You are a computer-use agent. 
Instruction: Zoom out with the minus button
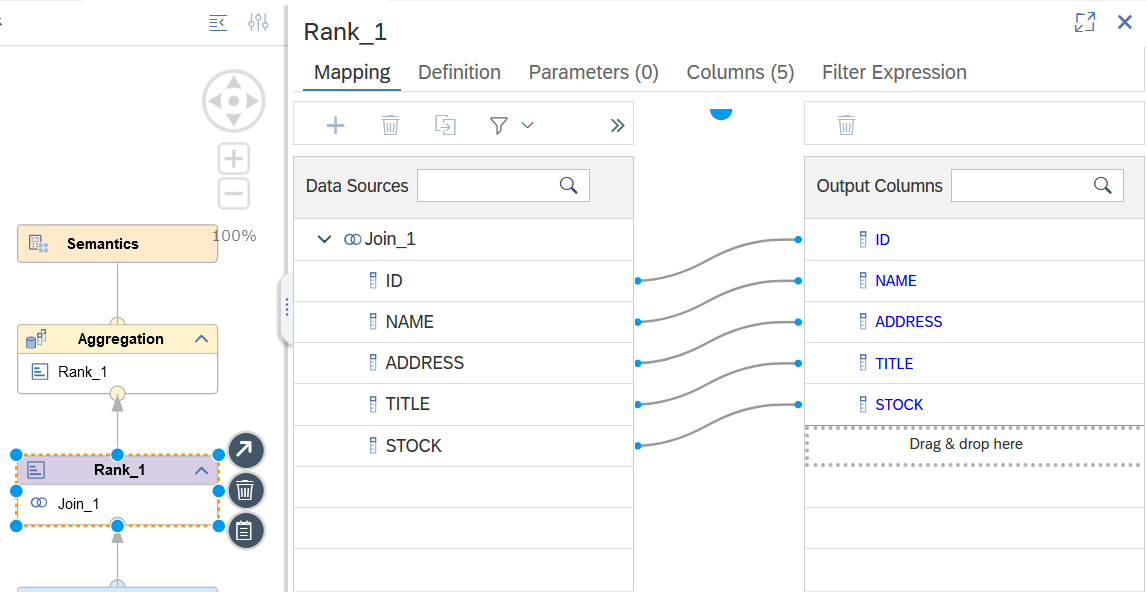tap(234, 193)
